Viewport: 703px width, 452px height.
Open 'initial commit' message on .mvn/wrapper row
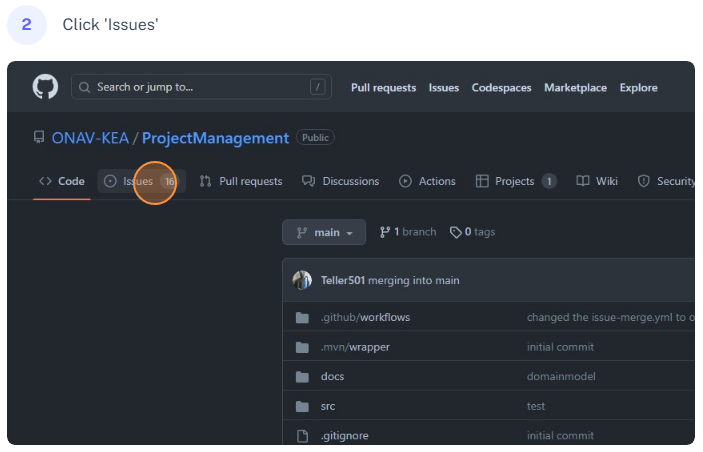click(560, 347)
